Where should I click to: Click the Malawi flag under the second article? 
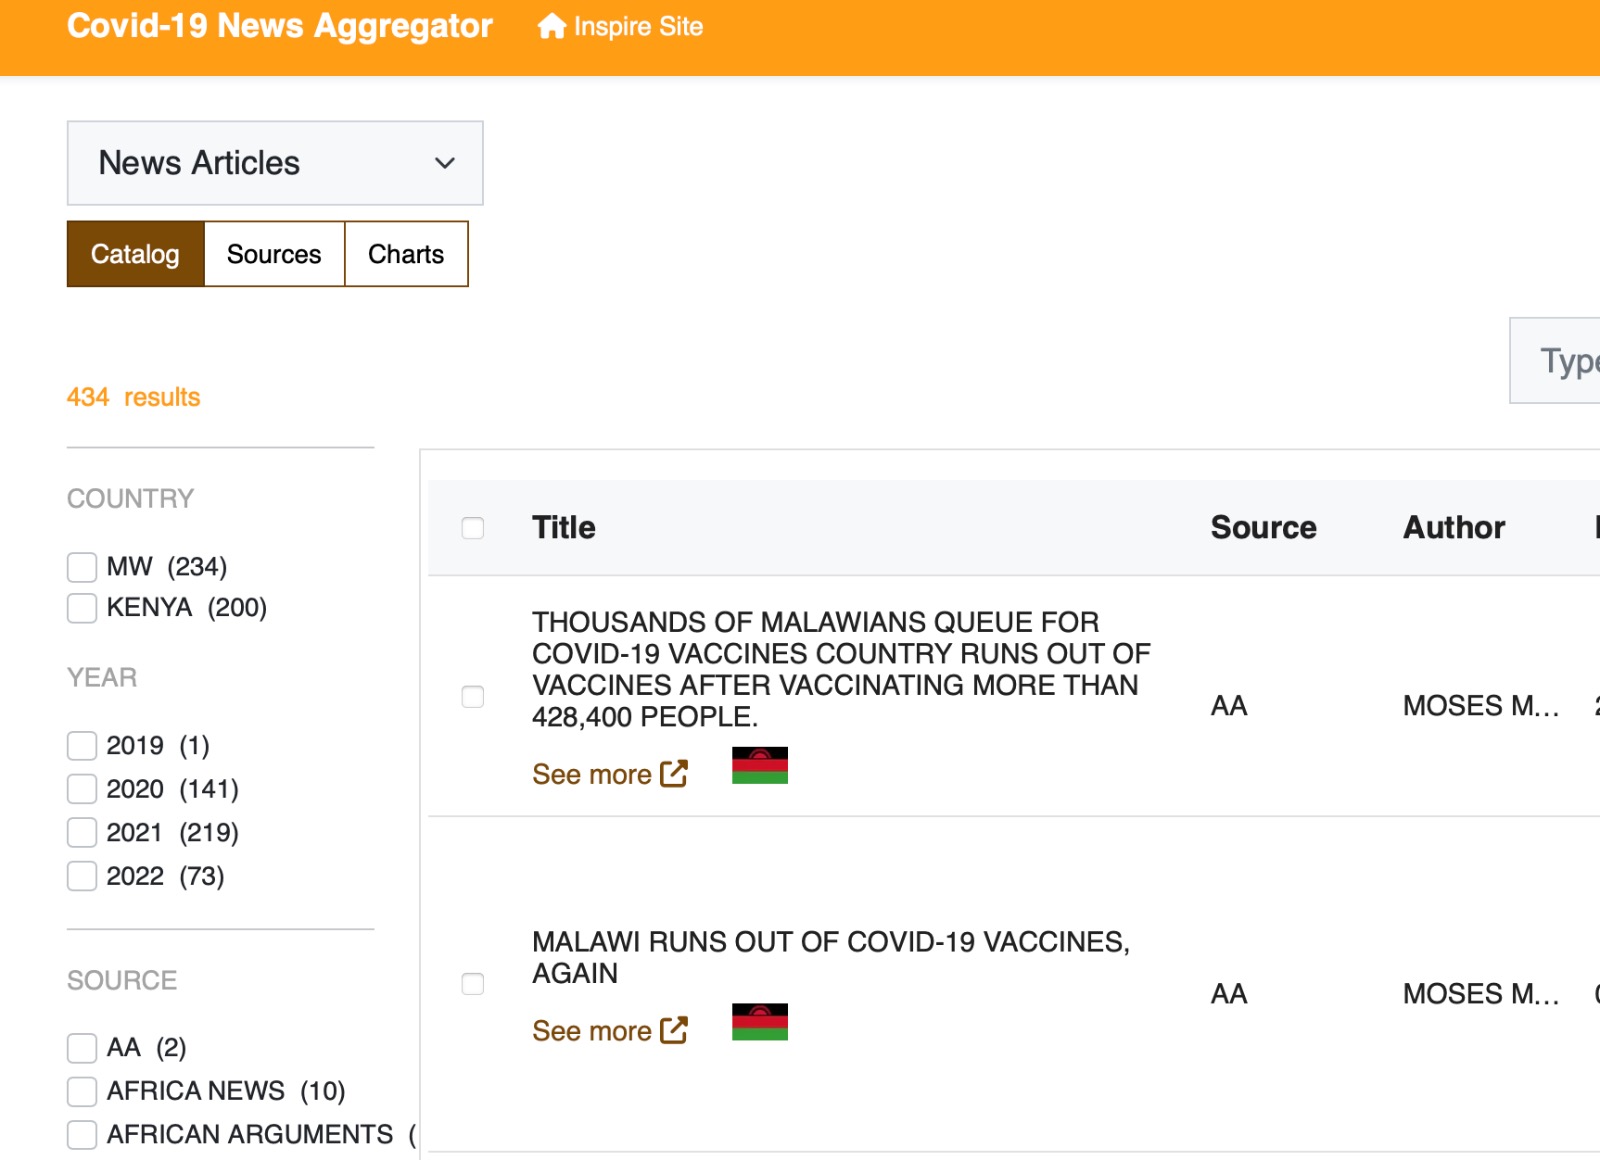pyautogui.click(x=760, y=1021)
